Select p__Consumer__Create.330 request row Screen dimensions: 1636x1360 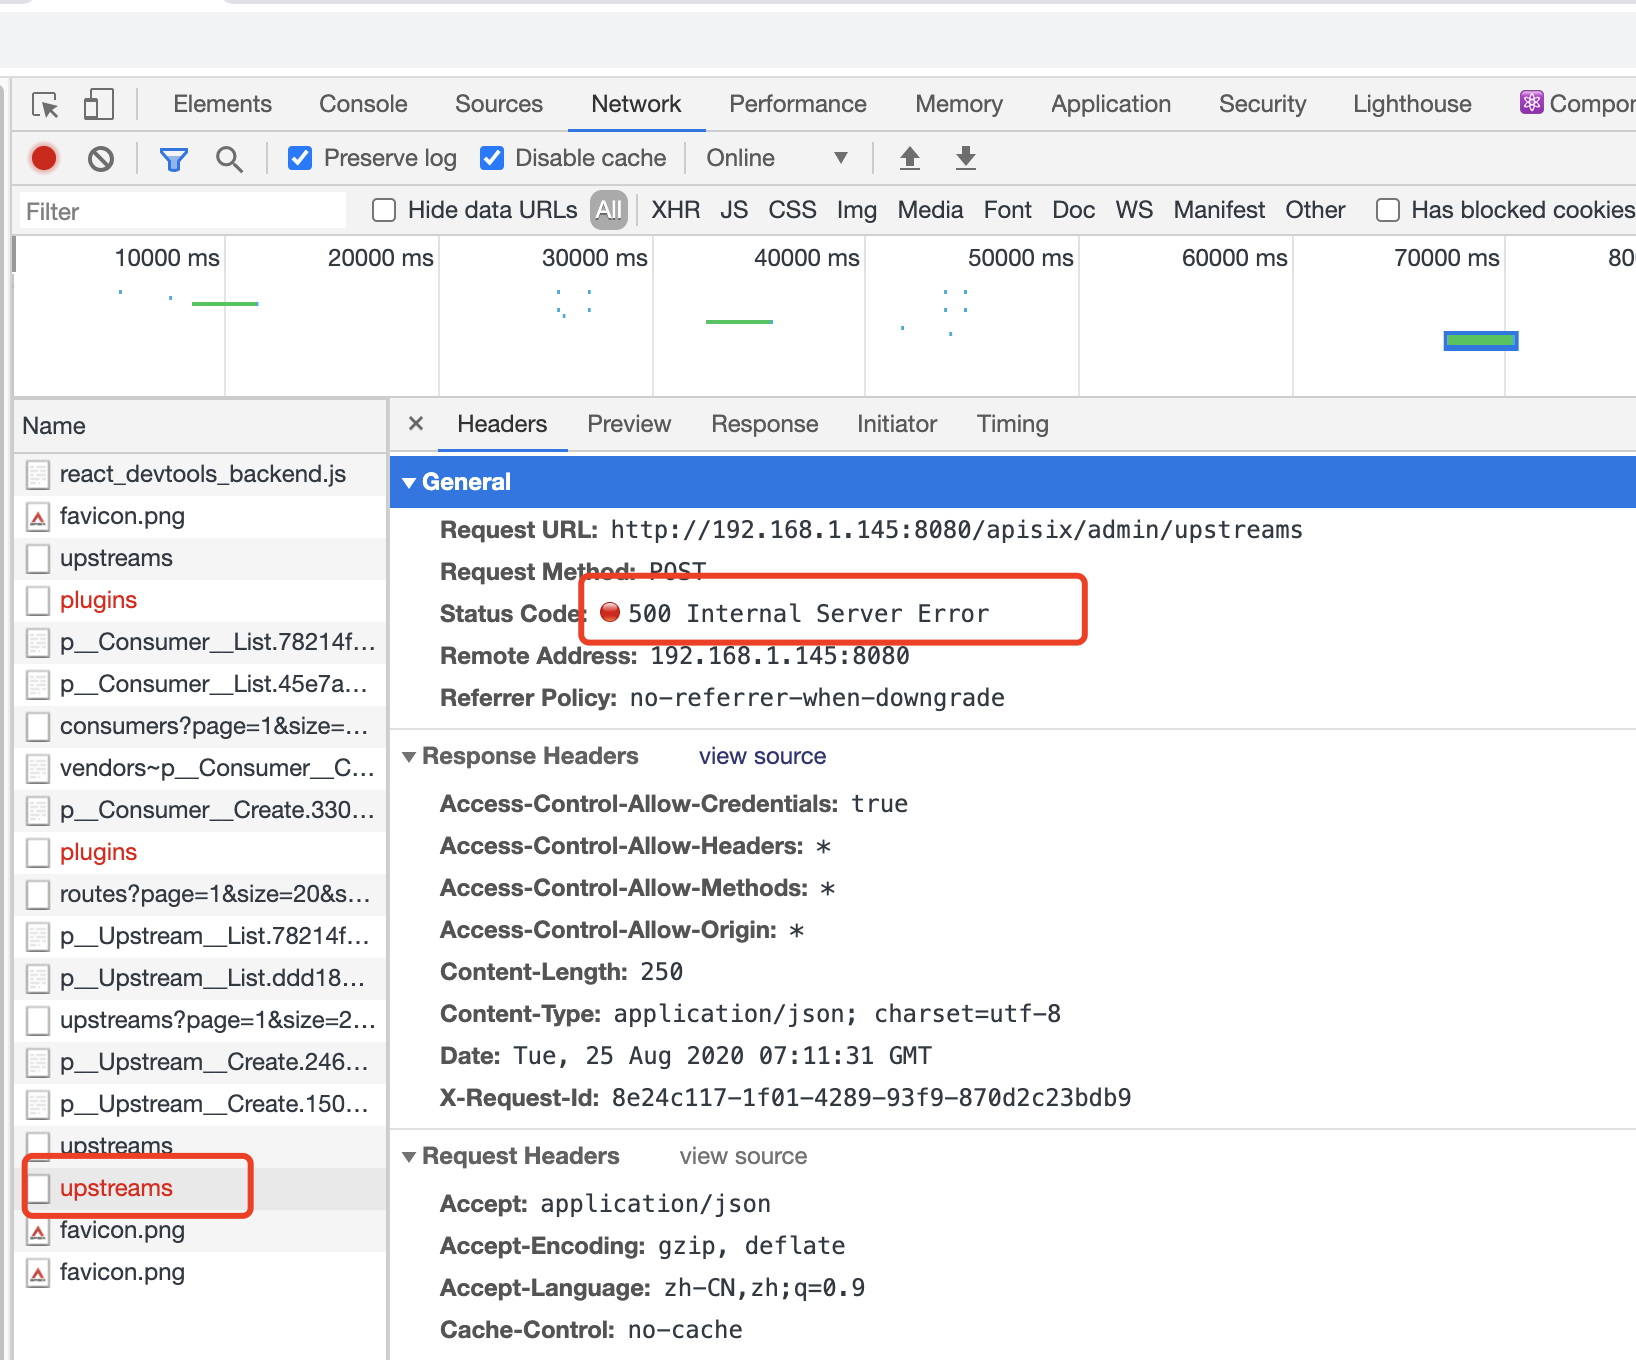click(200, 810)
